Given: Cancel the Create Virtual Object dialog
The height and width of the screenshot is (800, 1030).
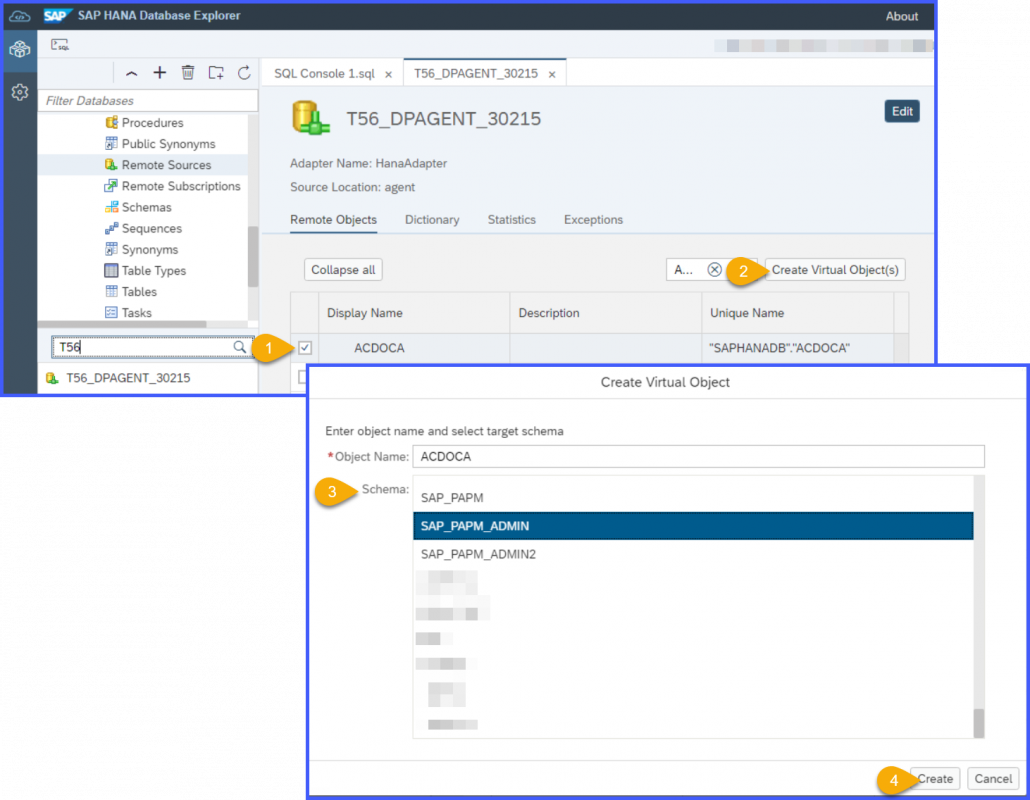Looking at the screenshot, I should [993, 778].
